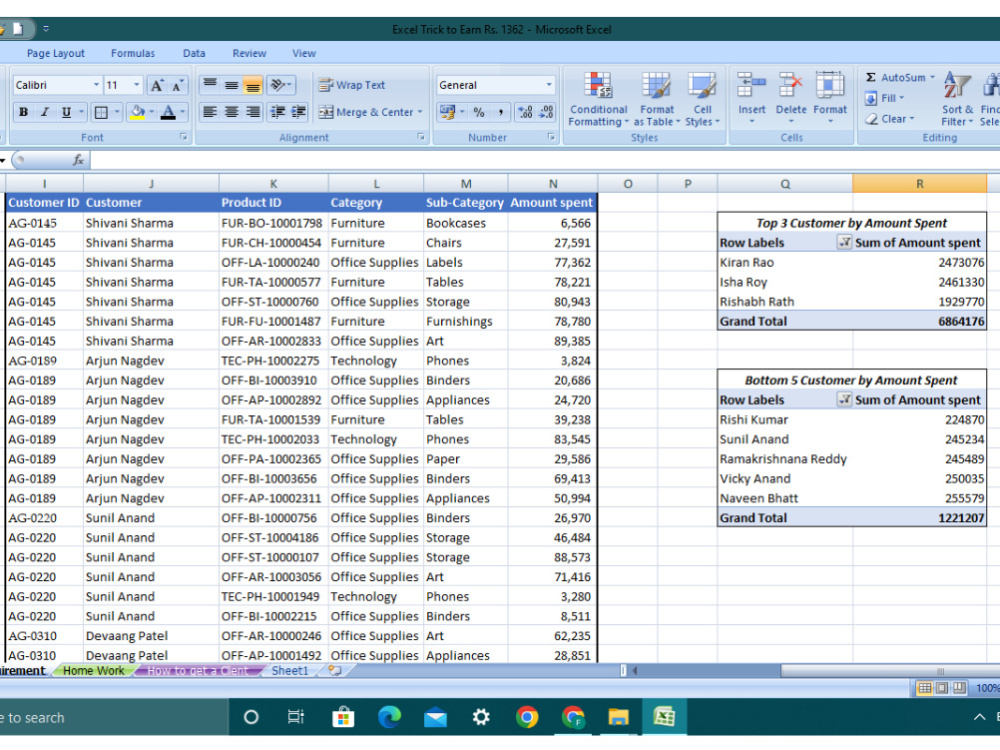Click Delete cells button

click(x=791, y=97)
